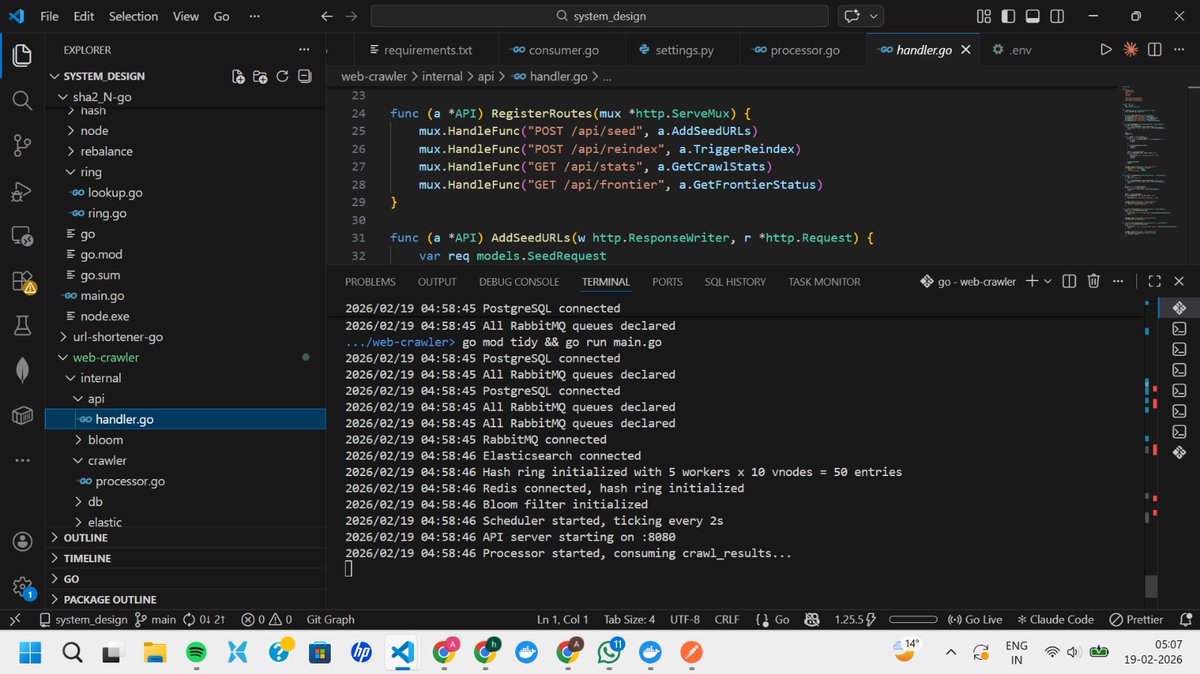Kill the active terminal with trash icon

pyautogui.click(x=1094, y=282)
